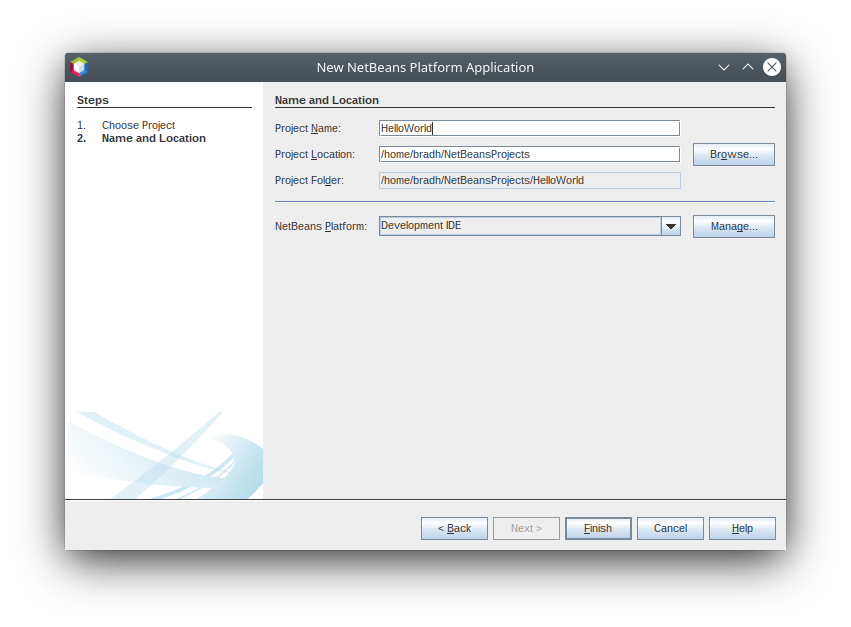Click the Name and Location step entry
This screenshot has height=627, width=851.
(x=153, y=138)
